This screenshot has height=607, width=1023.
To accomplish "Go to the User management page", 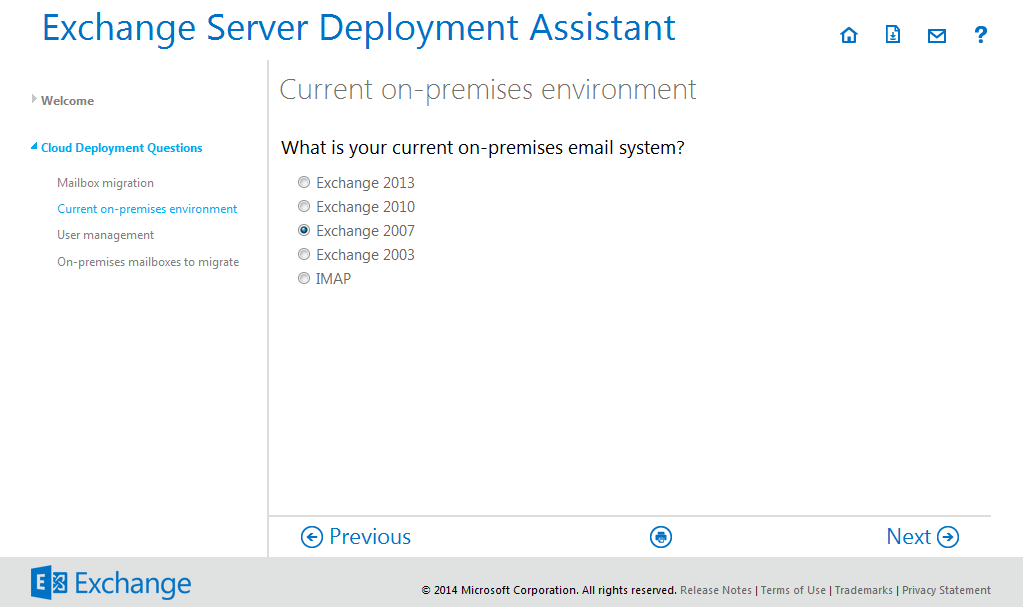I will click(x=106, y=235).
